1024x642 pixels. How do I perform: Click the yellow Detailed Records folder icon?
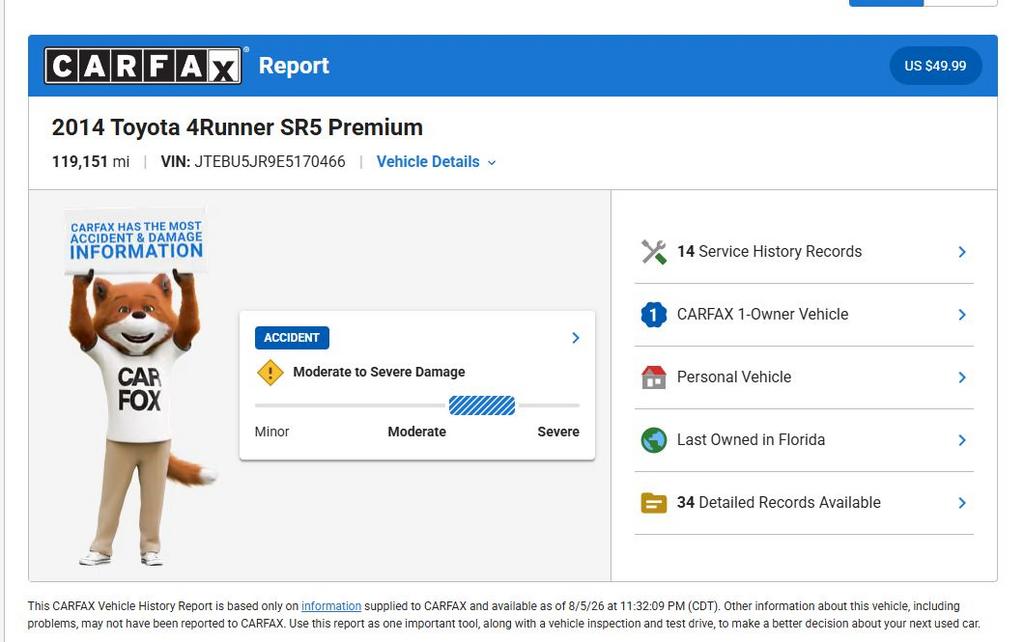(x=654, y=503)
